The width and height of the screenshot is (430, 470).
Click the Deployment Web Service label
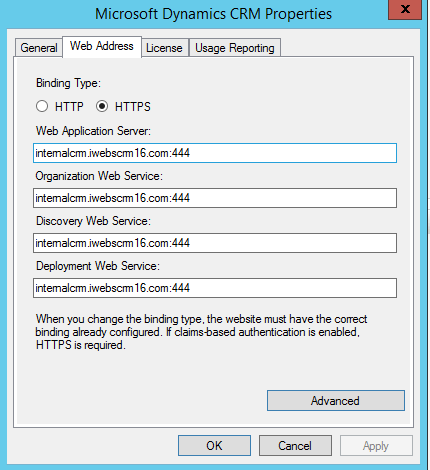coord(98,266)
